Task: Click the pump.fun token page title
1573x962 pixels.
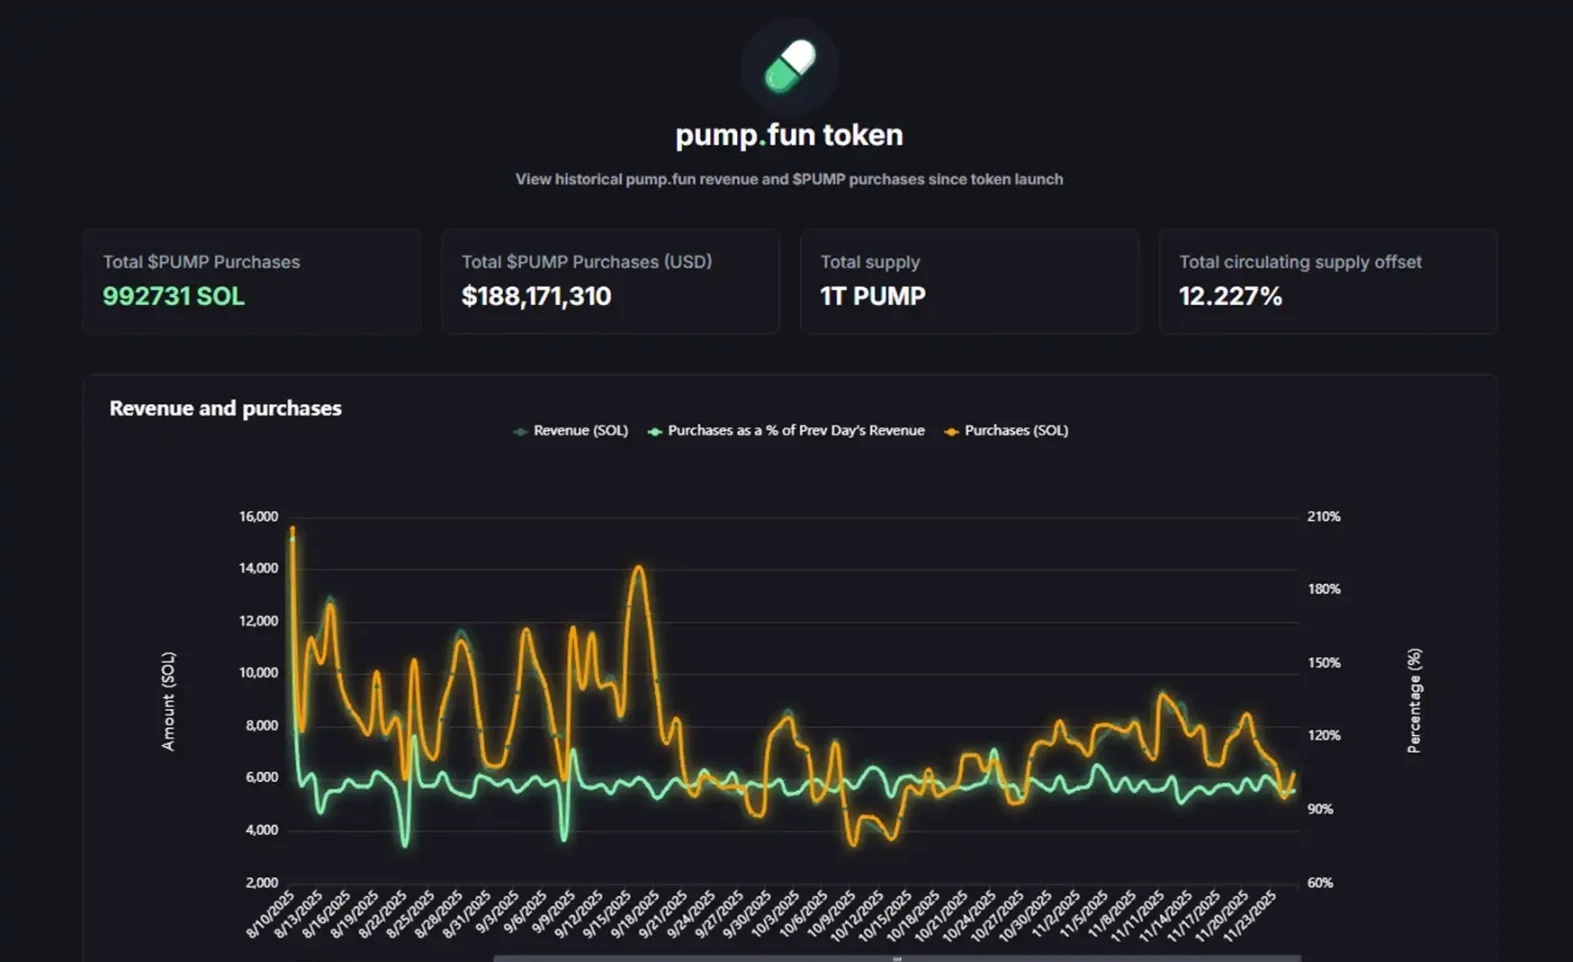Action: coord(789,135)
